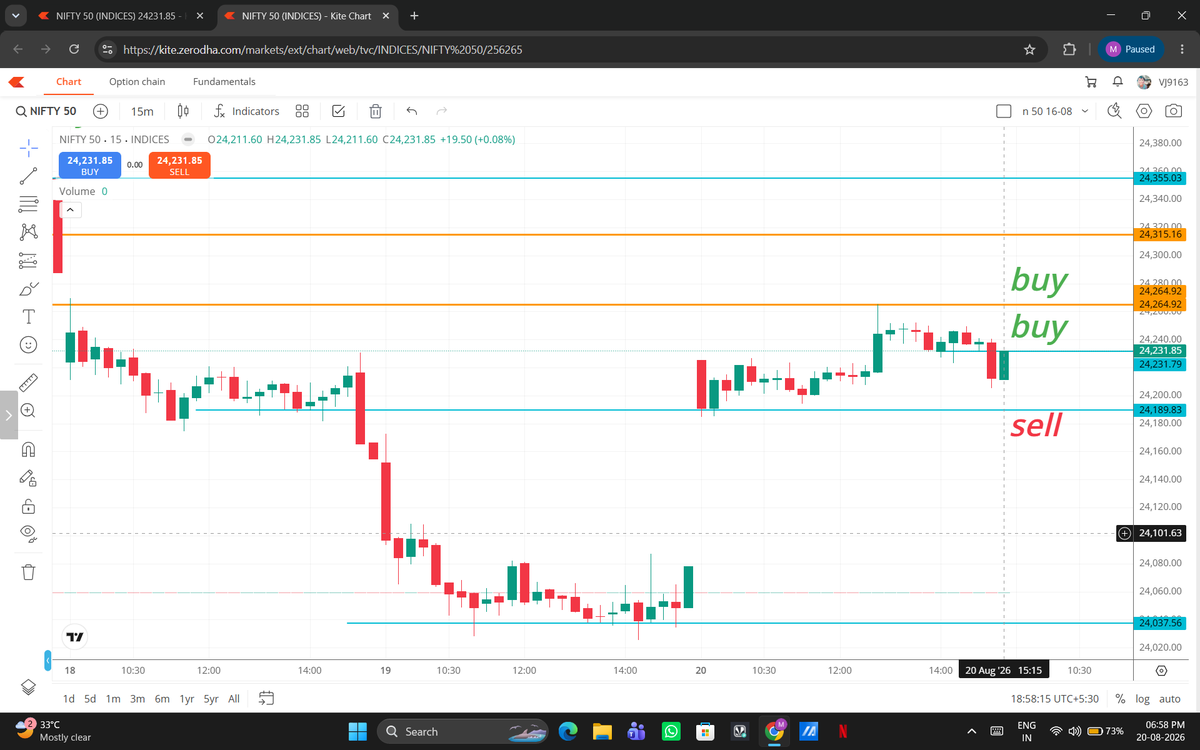Image resolution: width=1200 pixels, height=750 pixels.
Task: Click the remove drawings trash in sidebar
Action: tap(28, 572)
